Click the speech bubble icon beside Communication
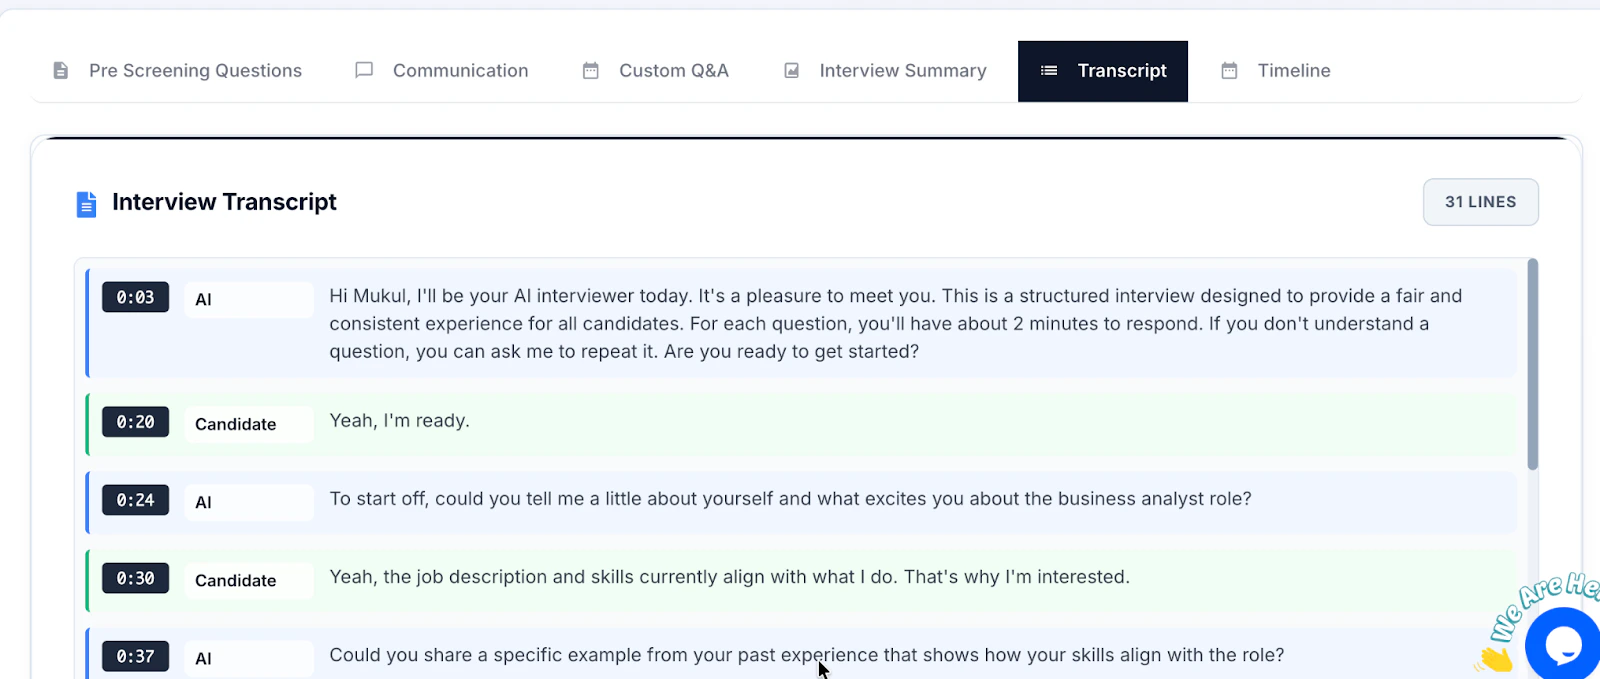1600x679 pixels. click(363, 70)
